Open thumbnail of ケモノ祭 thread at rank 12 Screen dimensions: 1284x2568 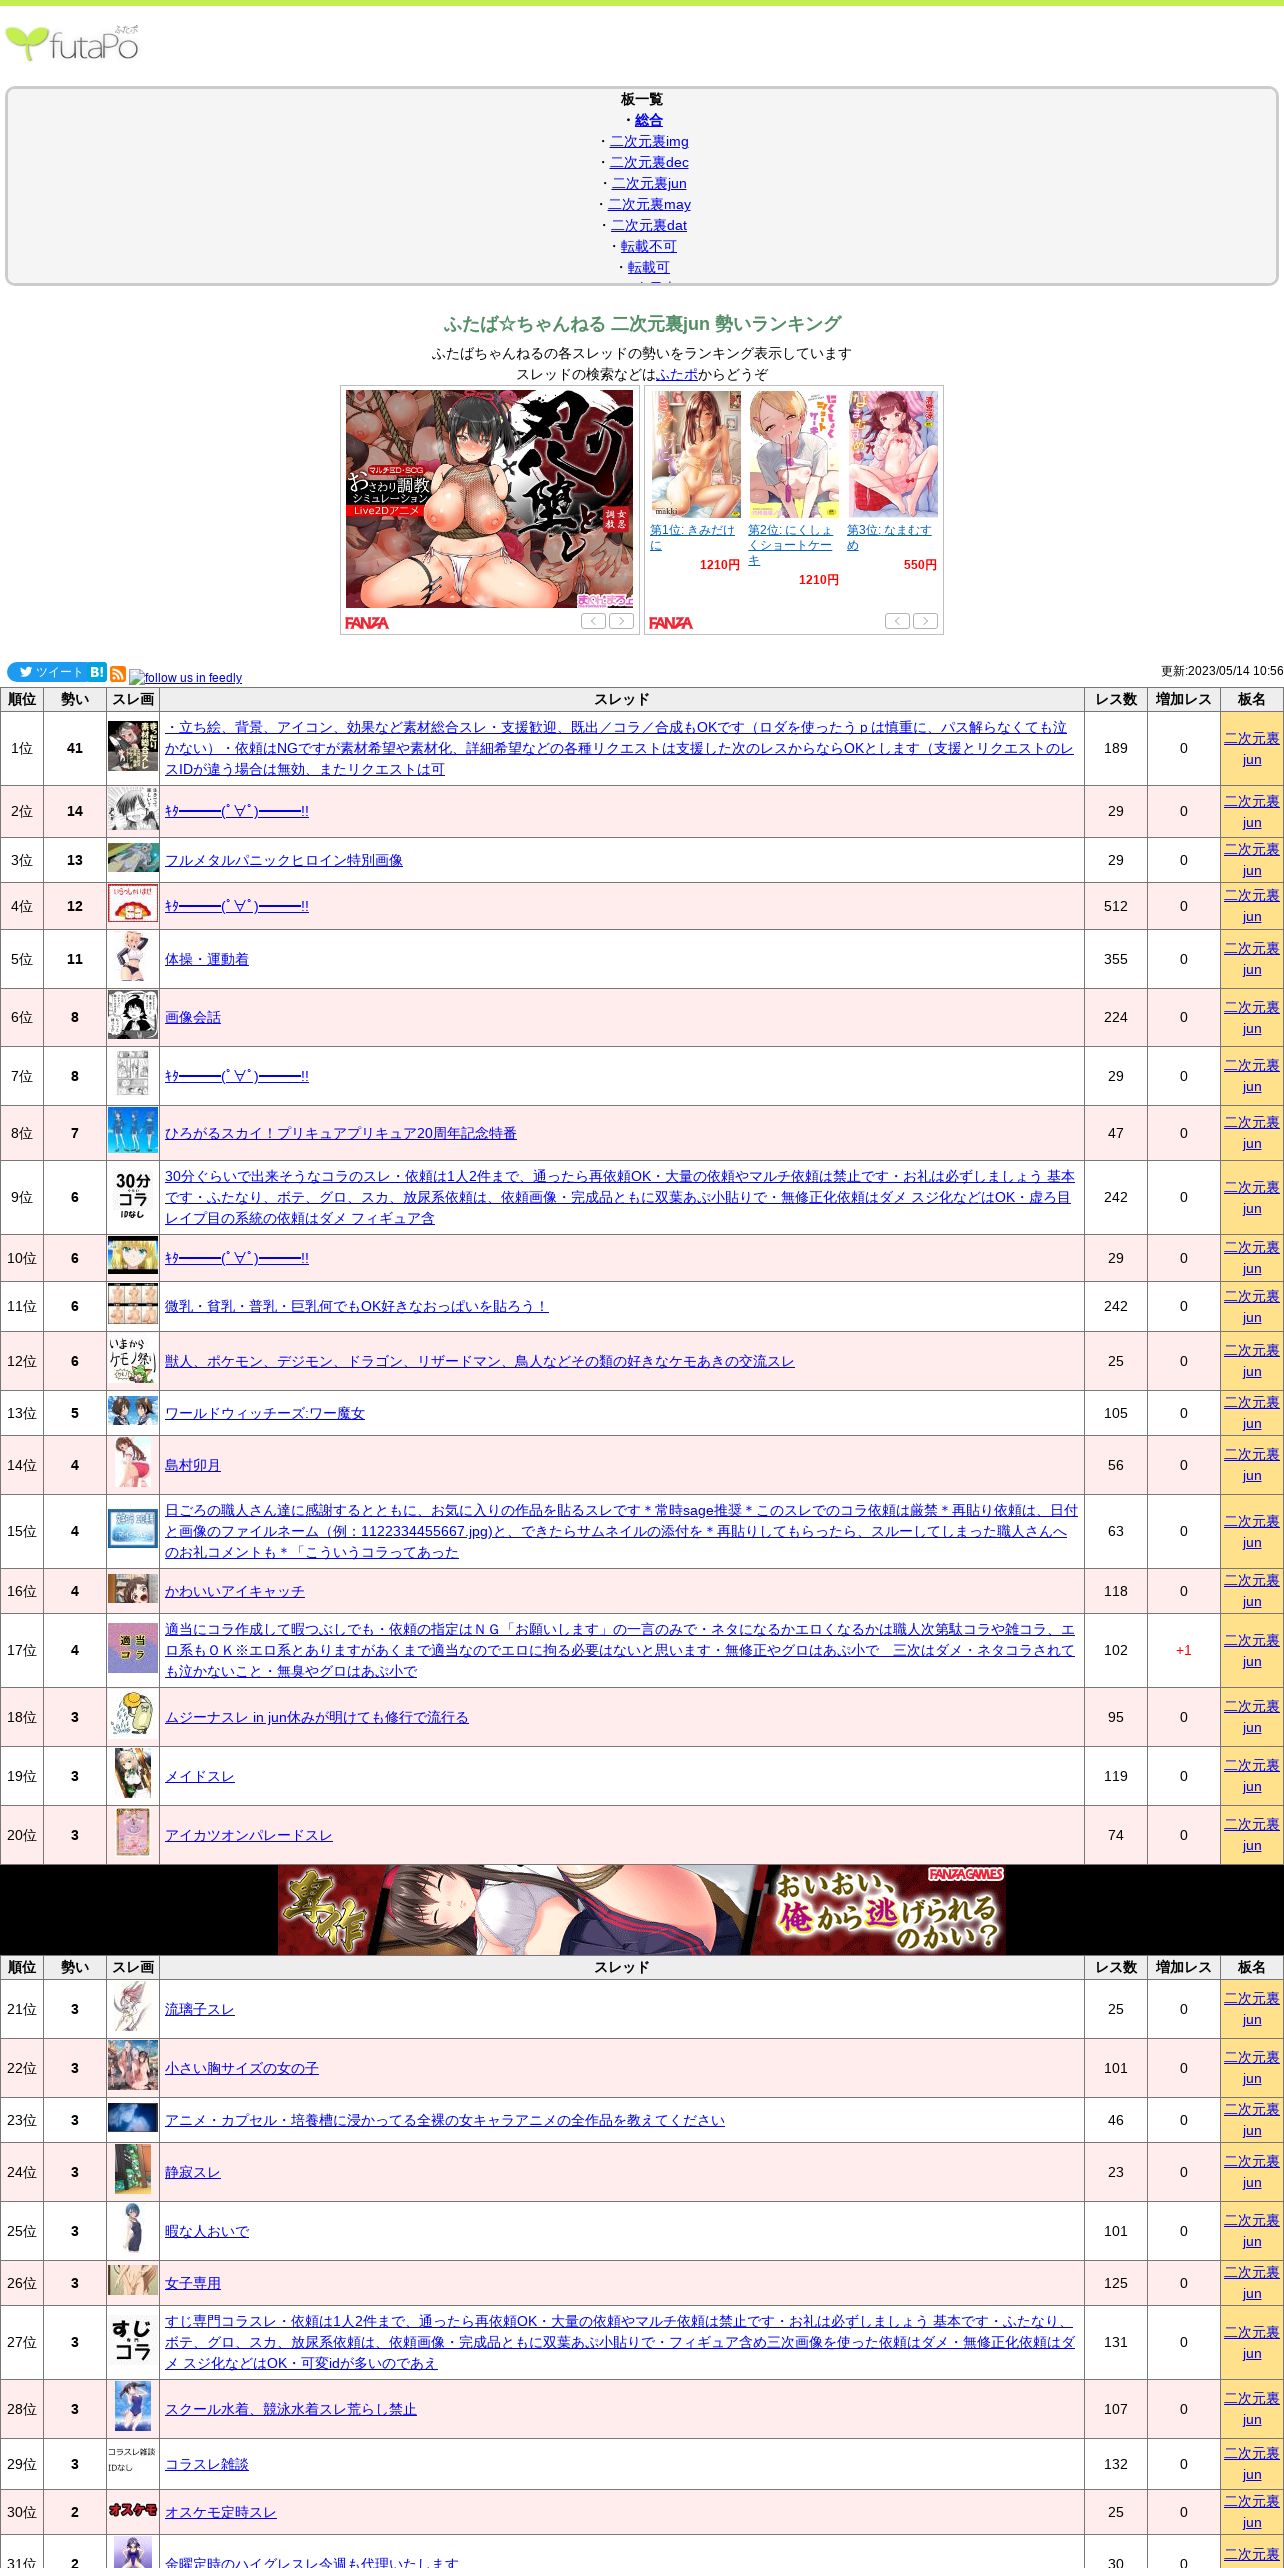pyautogui.click(x=133, y=1360)
